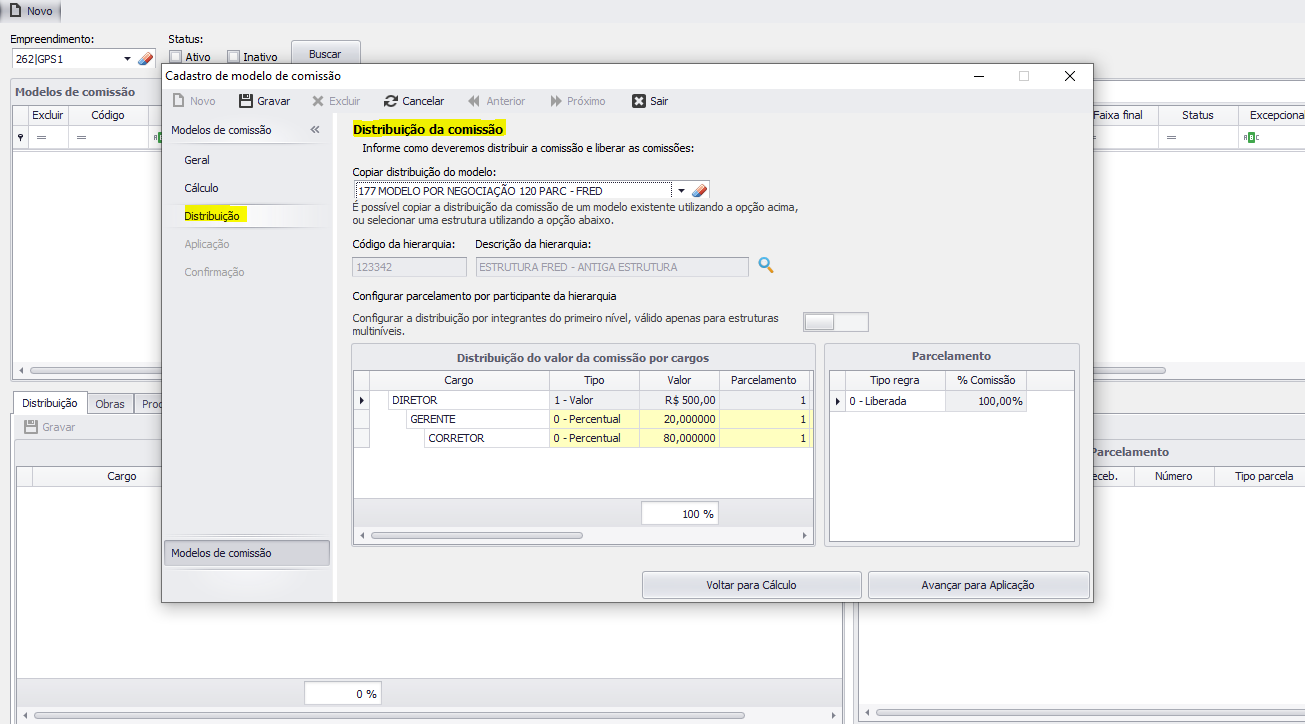
Task: Open Copiar distribuição do modelo dropdown
Action: coord(681,190)
